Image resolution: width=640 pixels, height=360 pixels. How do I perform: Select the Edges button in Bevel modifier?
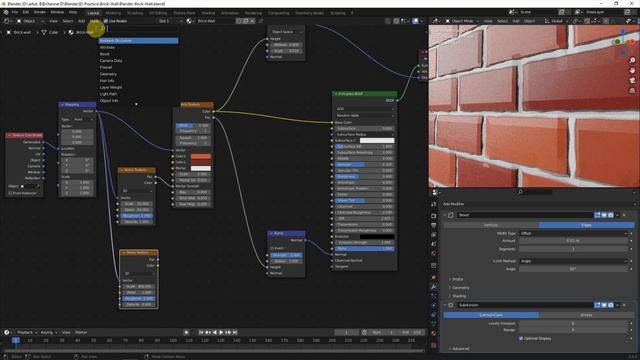tap(587, 225)
